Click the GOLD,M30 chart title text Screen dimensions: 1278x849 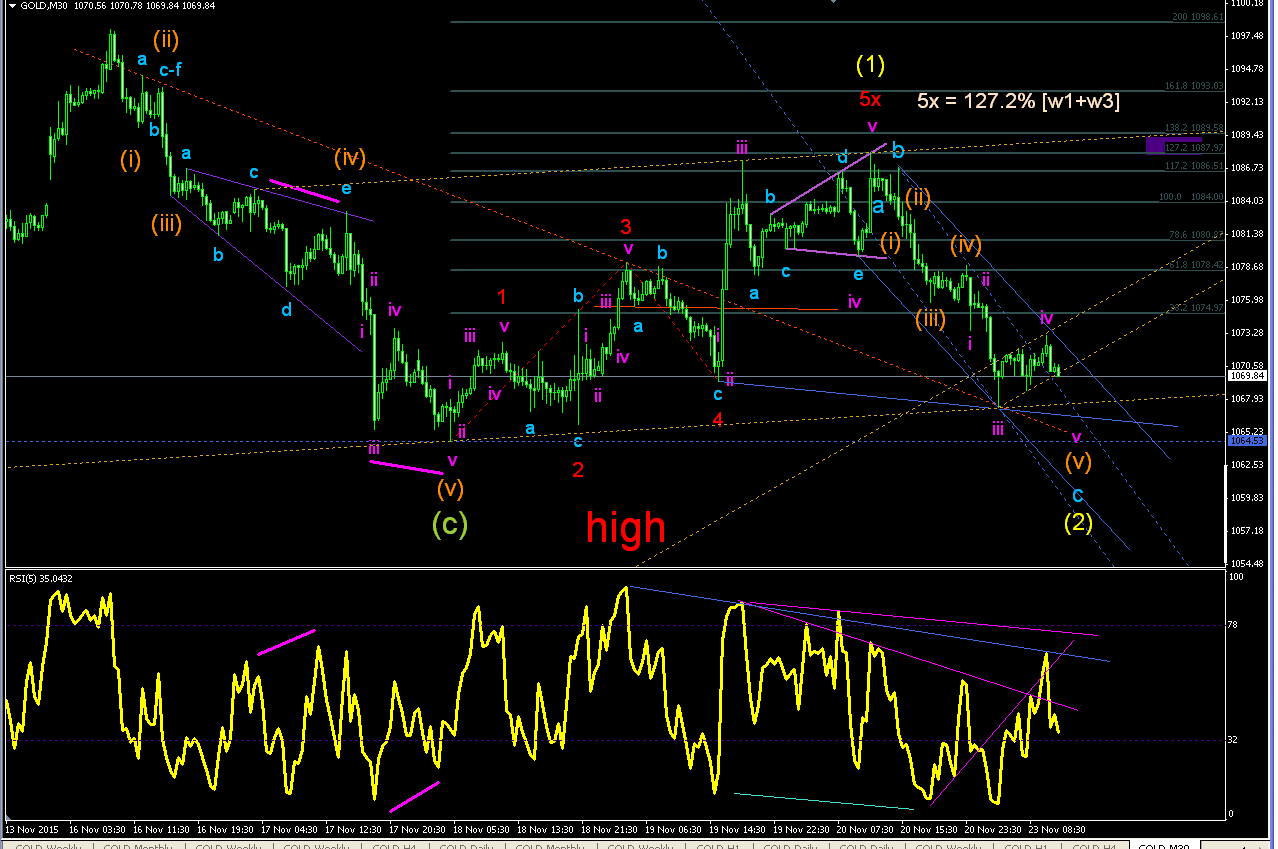[x=42, y=6]
